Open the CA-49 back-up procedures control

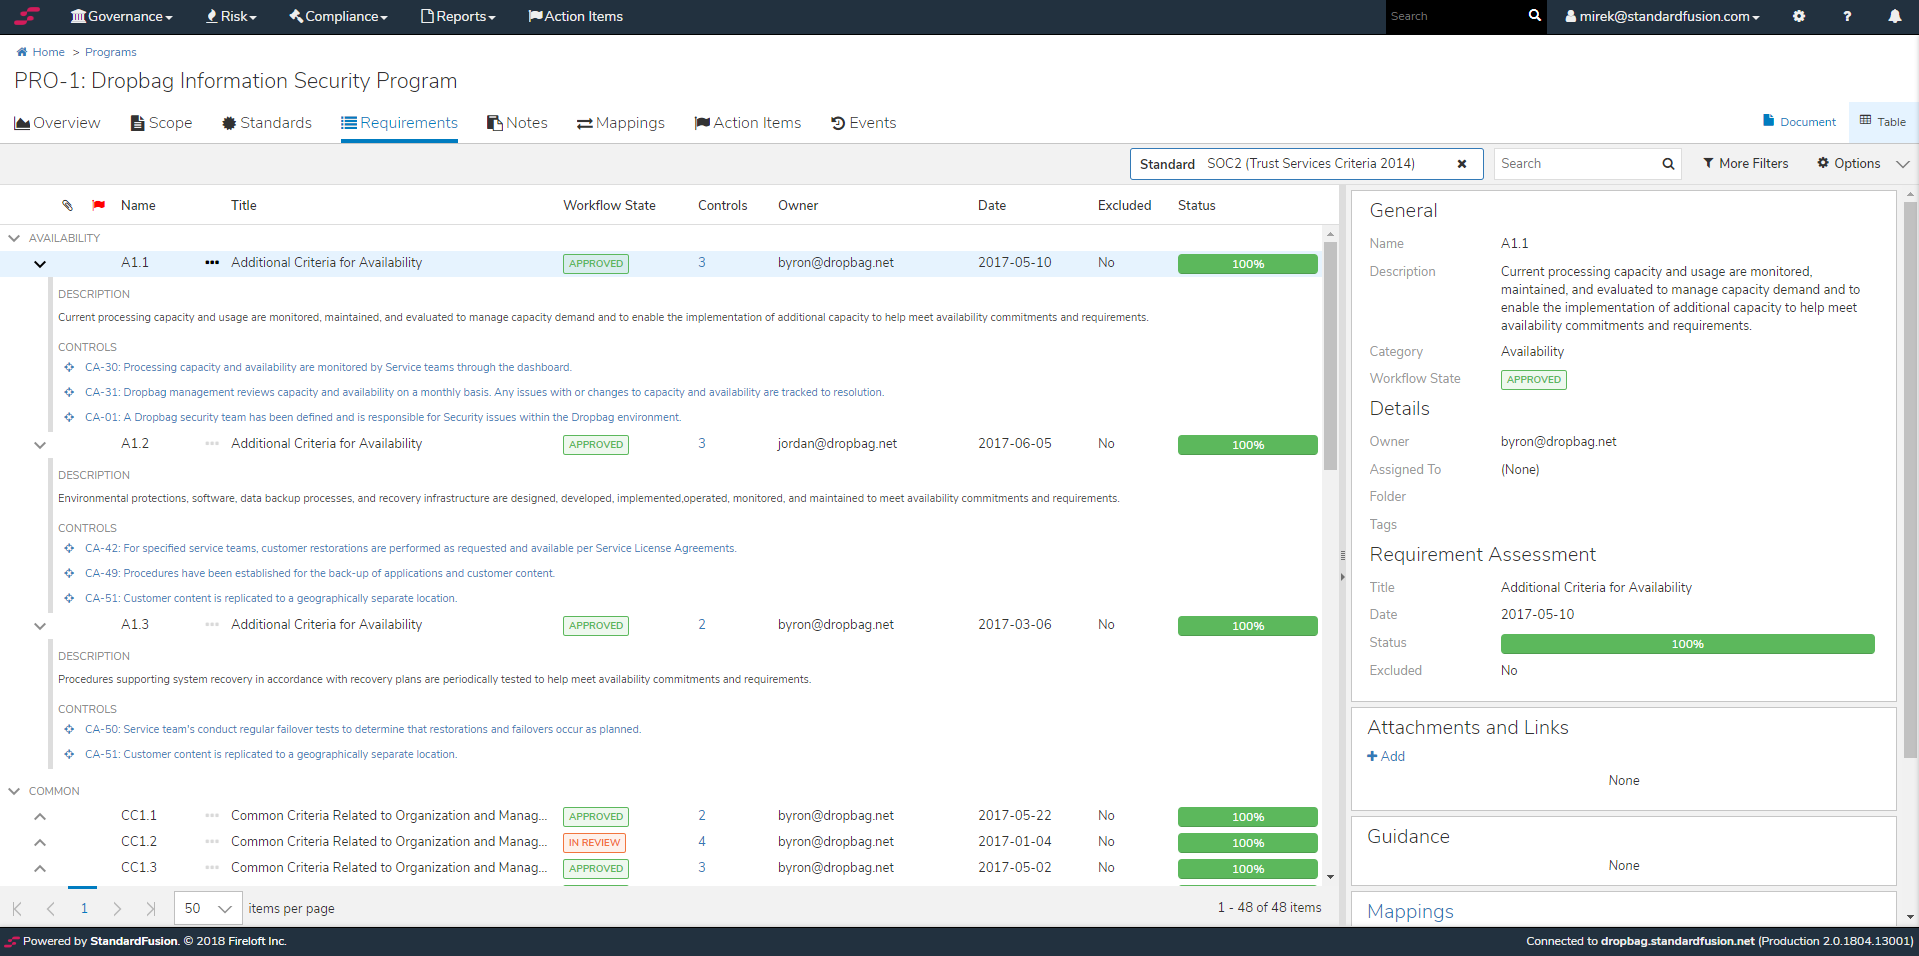pyautogui.click(x=320, y=574)
